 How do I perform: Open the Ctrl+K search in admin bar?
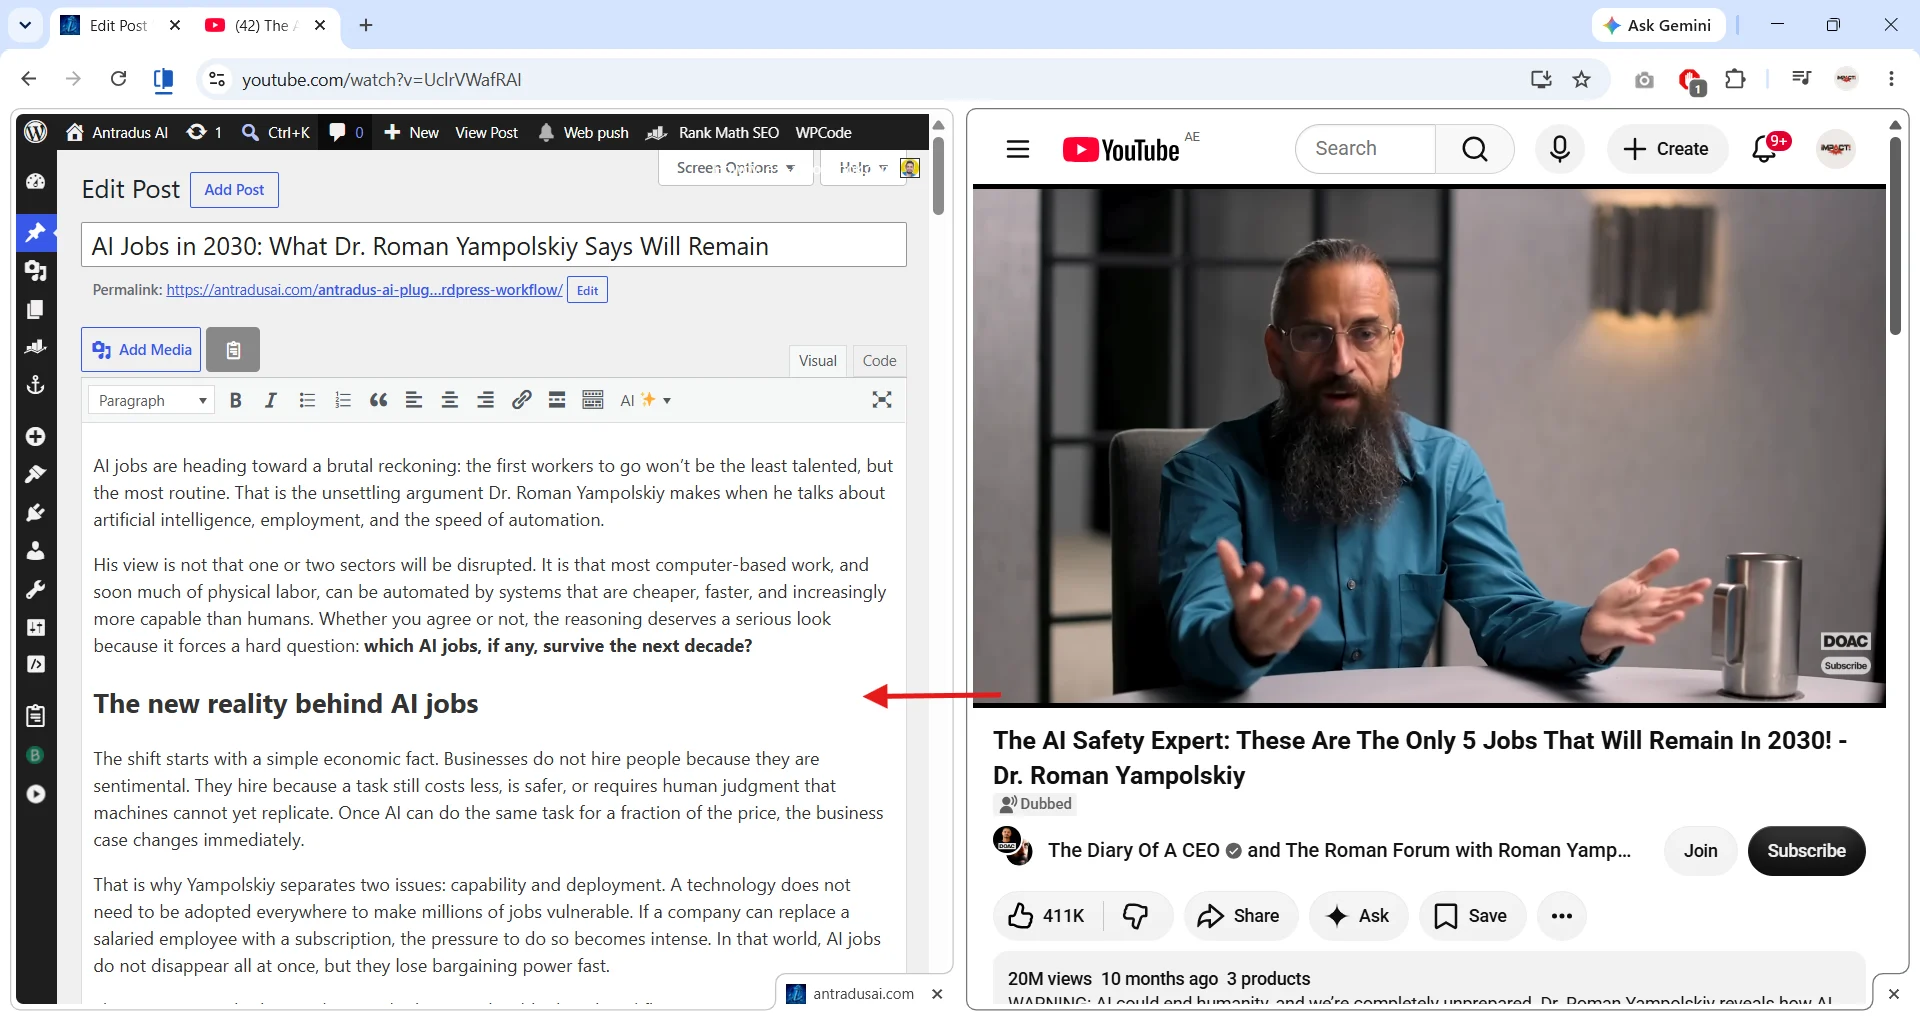(x=276, y=132)
